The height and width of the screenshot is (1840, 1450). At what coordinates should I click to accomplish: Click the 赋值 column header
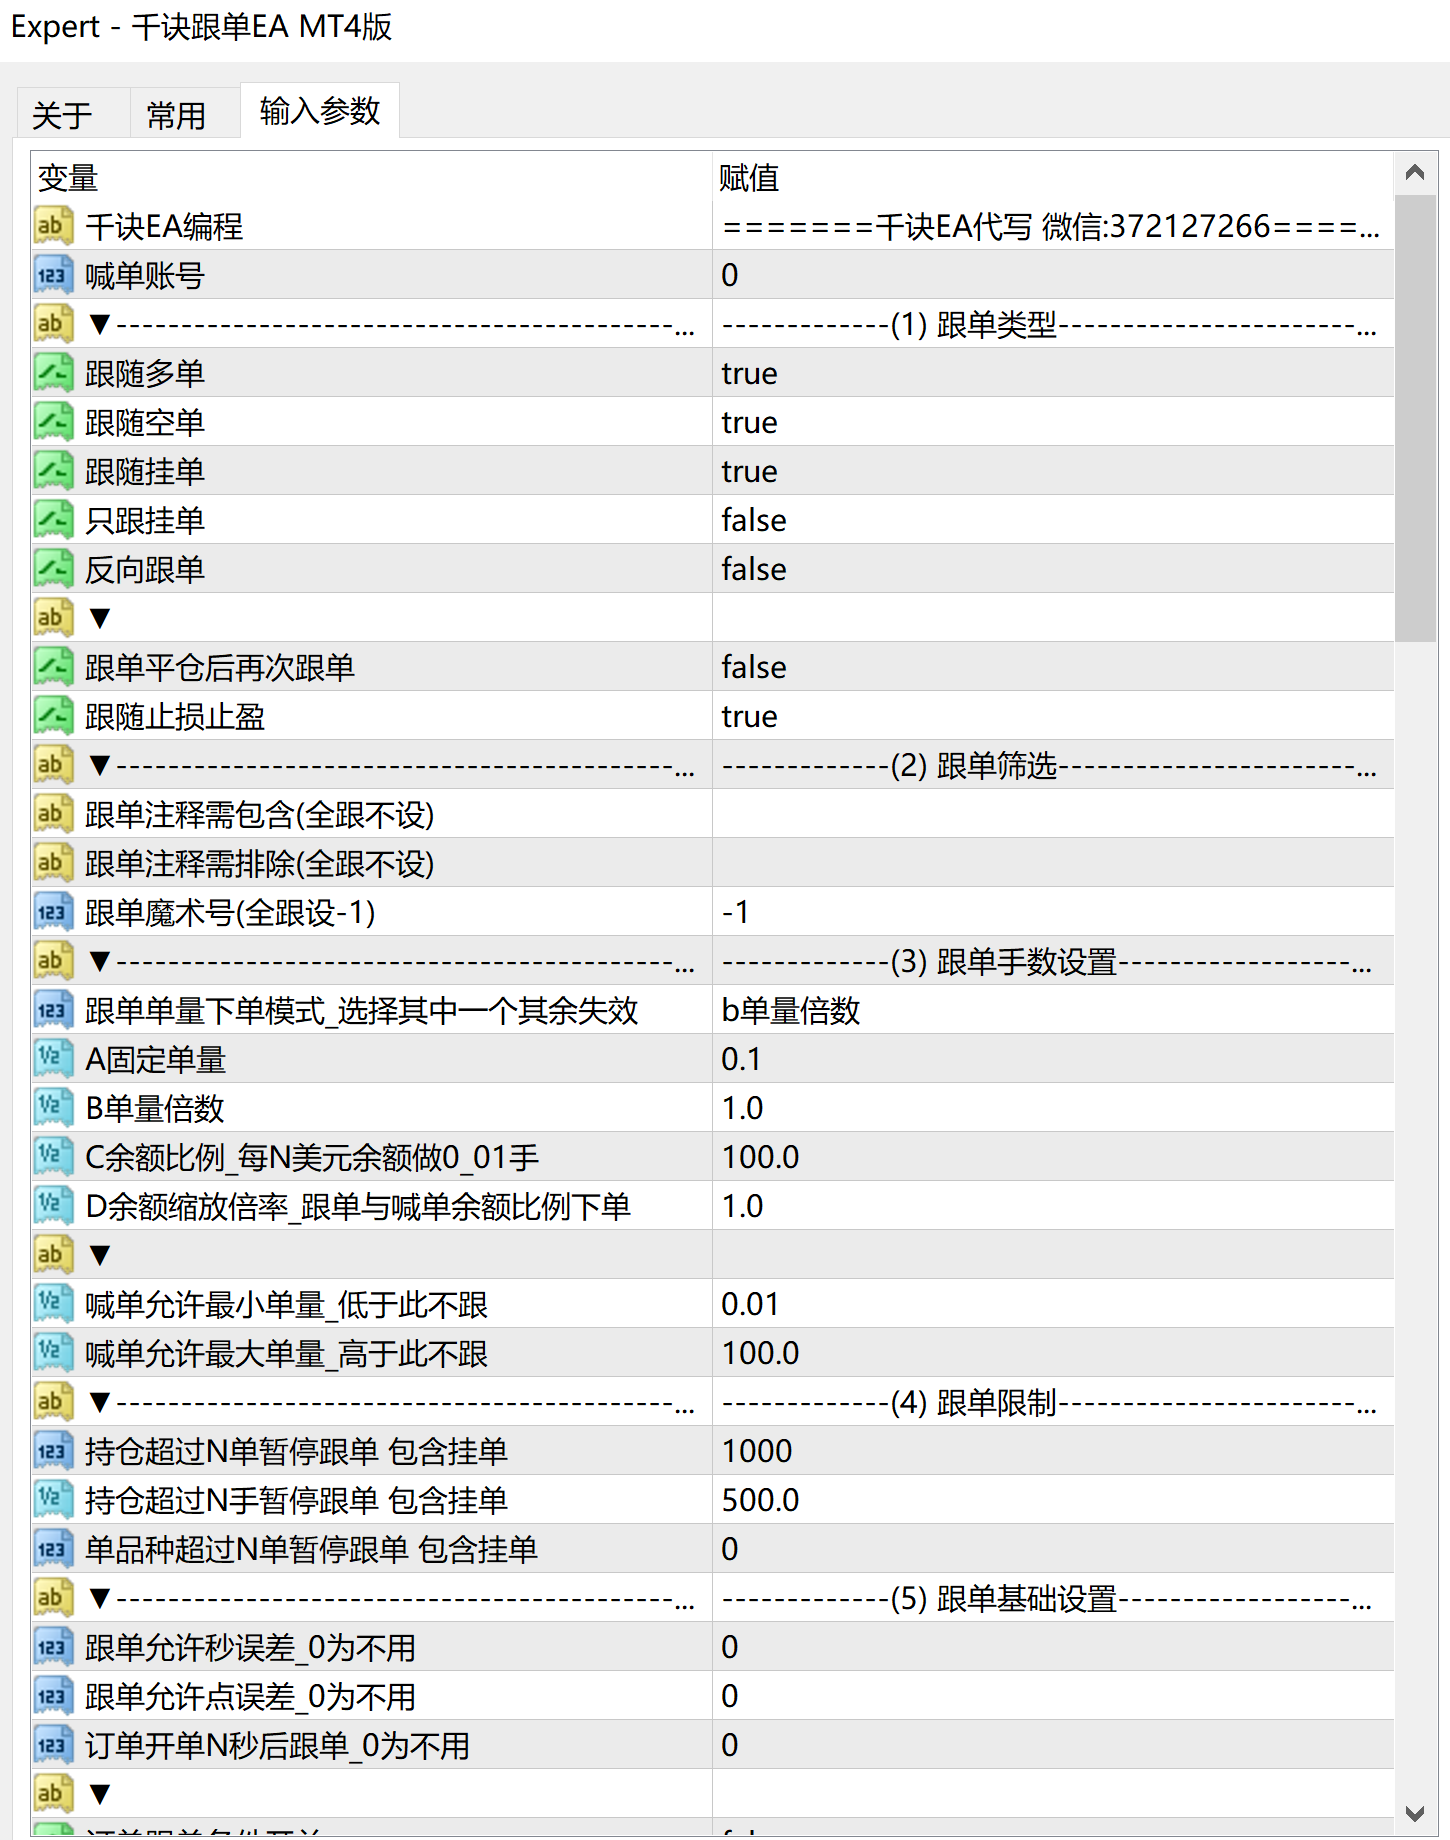1053,177
